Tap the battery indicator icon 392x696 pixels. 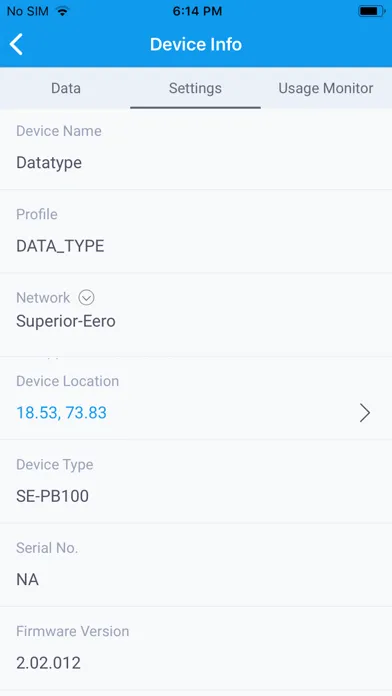(x=372, y=12)
